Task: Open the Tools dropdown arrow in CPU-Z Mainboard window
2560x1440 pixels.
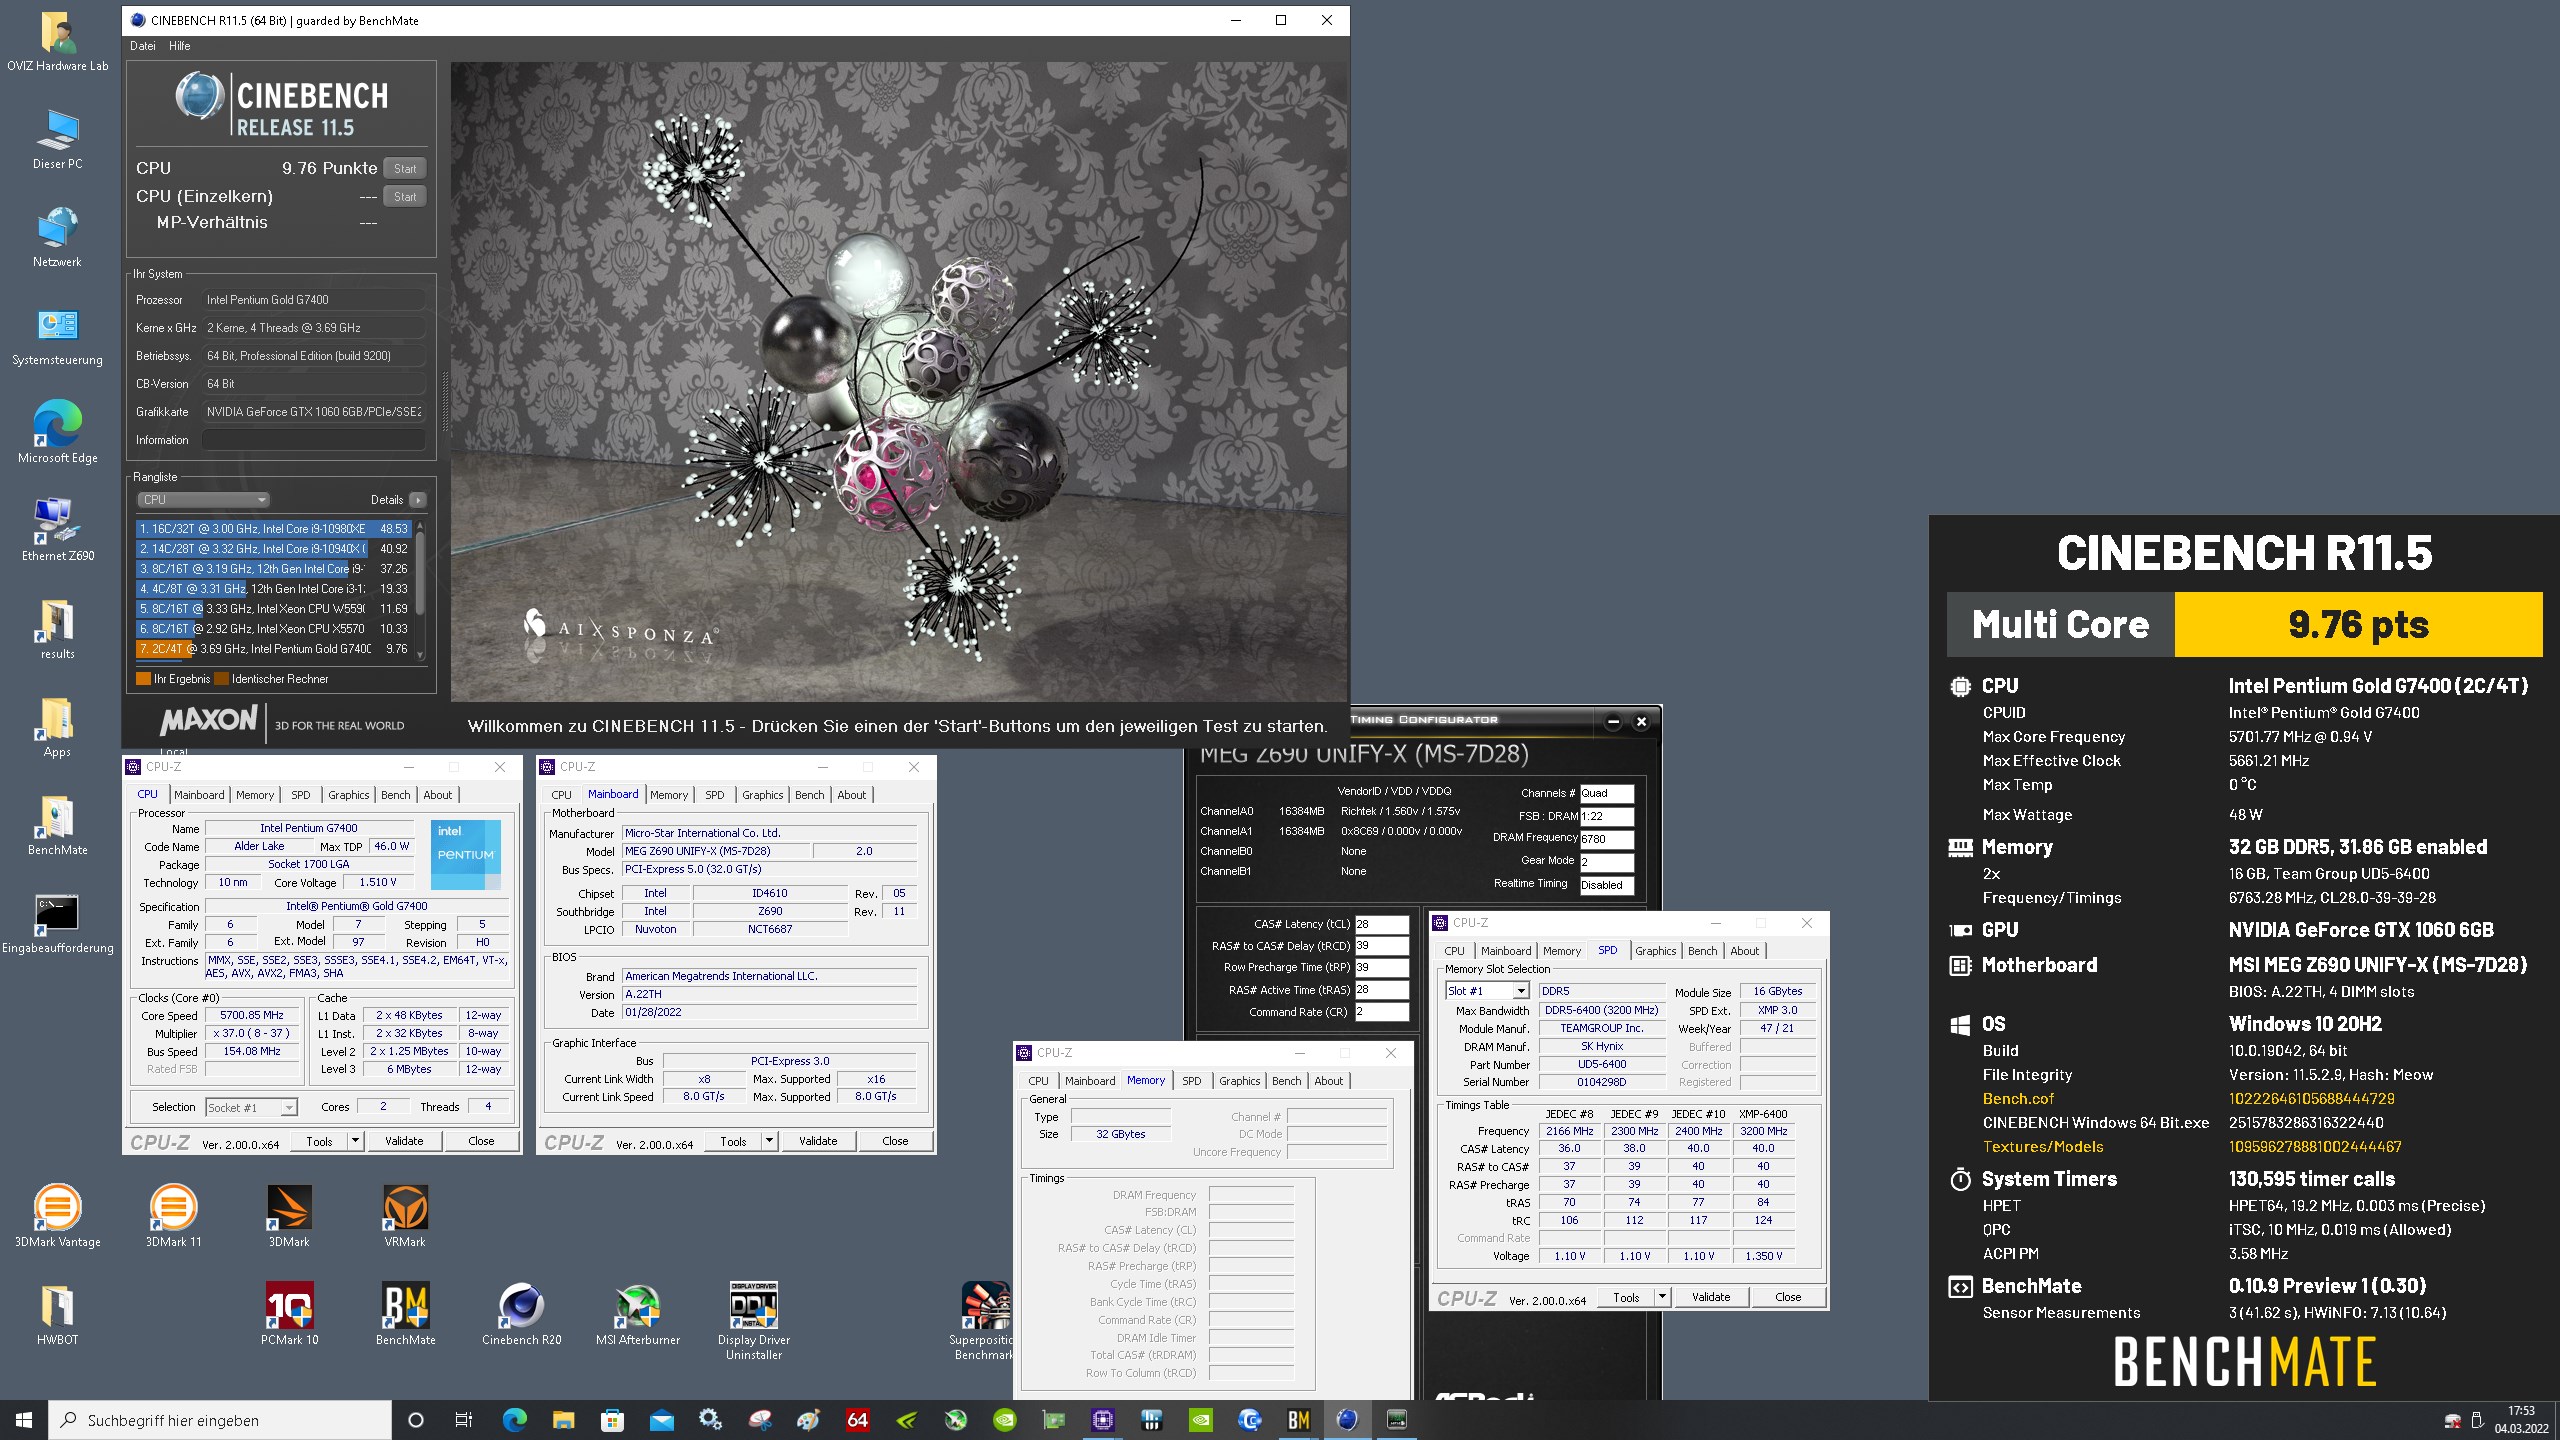Action: pyautogui.click(x=769, y=1141)
